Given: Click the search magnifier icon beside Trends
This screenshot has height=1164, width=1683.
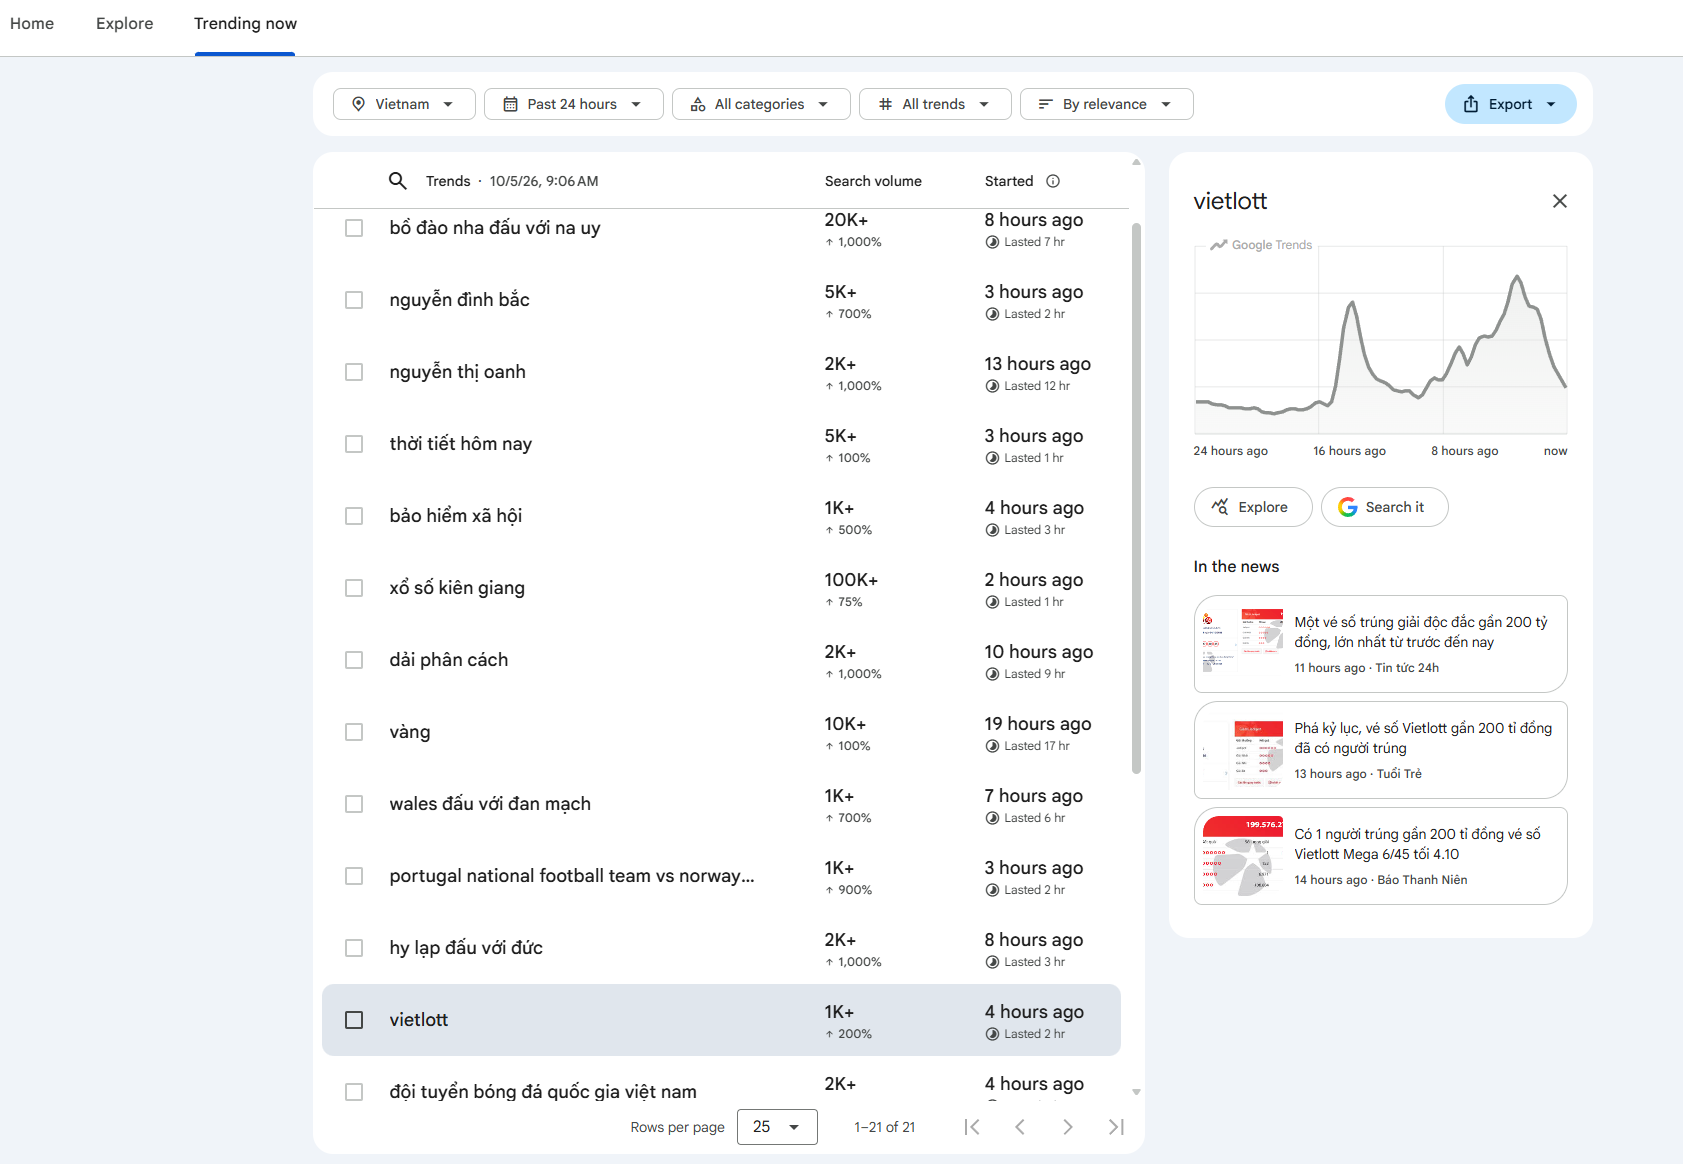Looking at the screenshot, I should [x=397, y=181].
